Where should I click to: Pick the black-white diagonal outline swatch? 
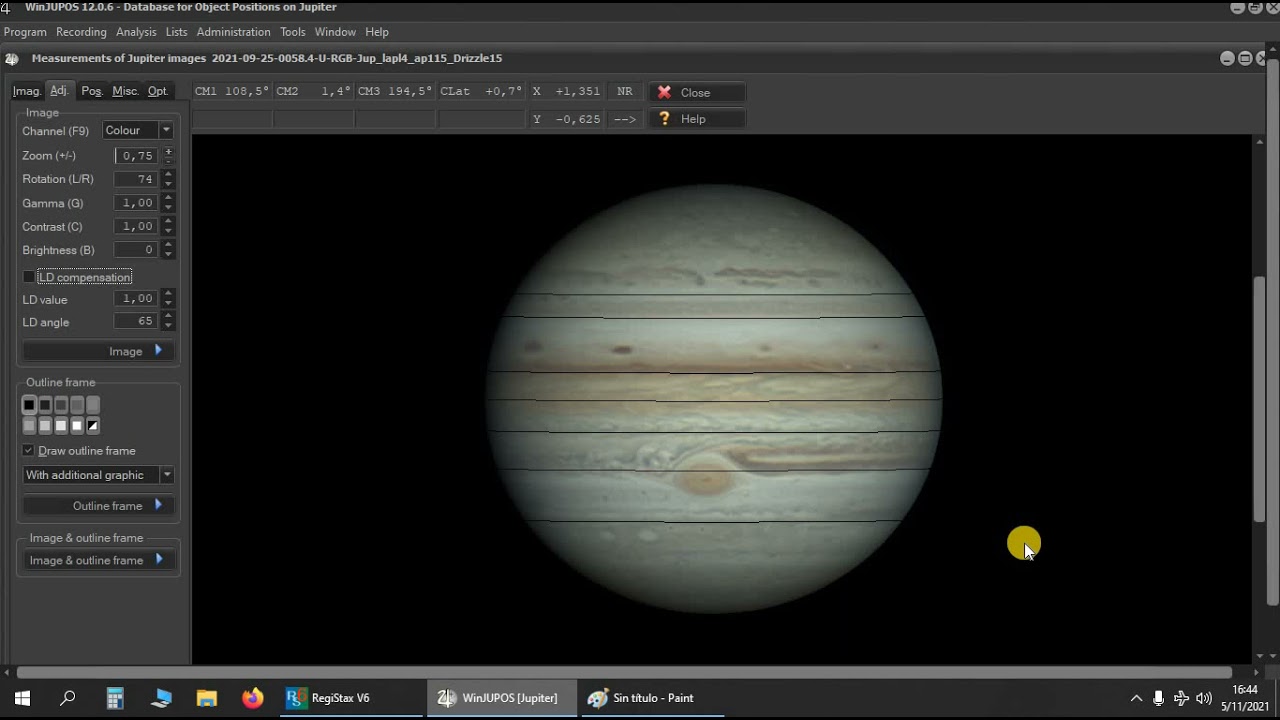point(93,426)
